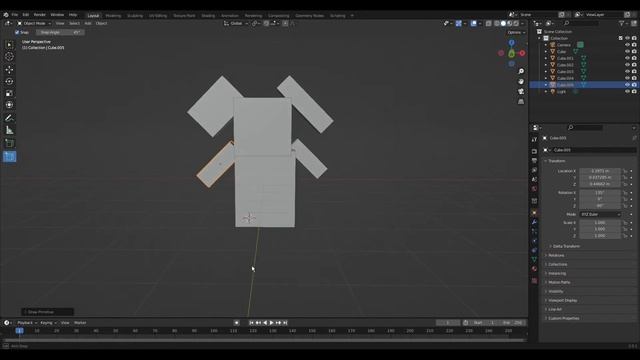Open the Modifiers wrench properties tab
640x360 pixels.
pos(534,222)
